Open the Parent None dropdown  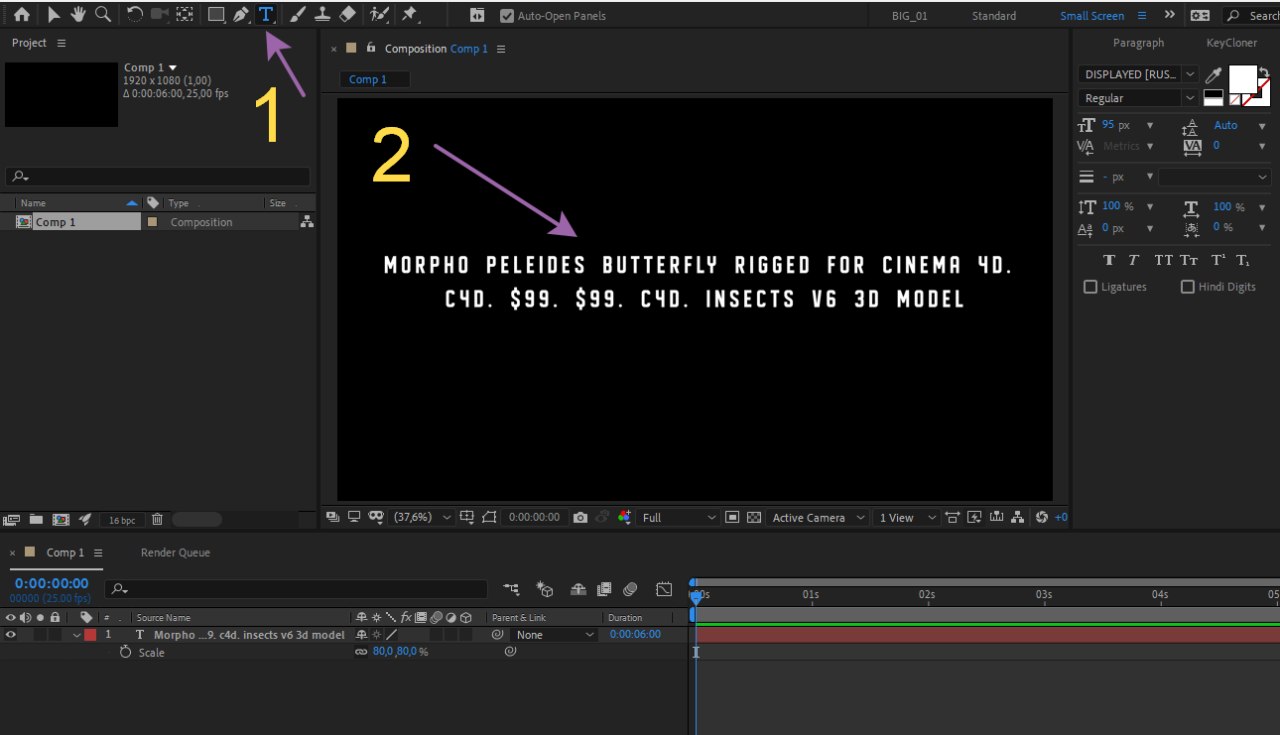coord(553,635)
